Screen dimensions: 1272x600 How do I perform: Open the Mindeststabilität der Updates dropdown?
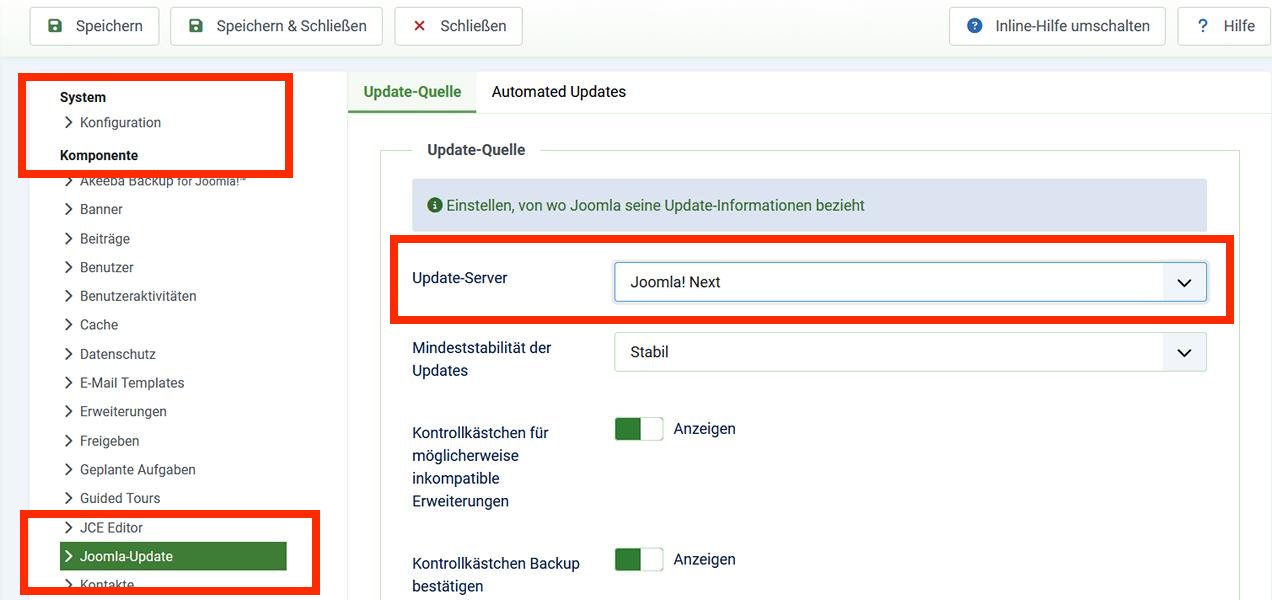click(x=910, y=352)
